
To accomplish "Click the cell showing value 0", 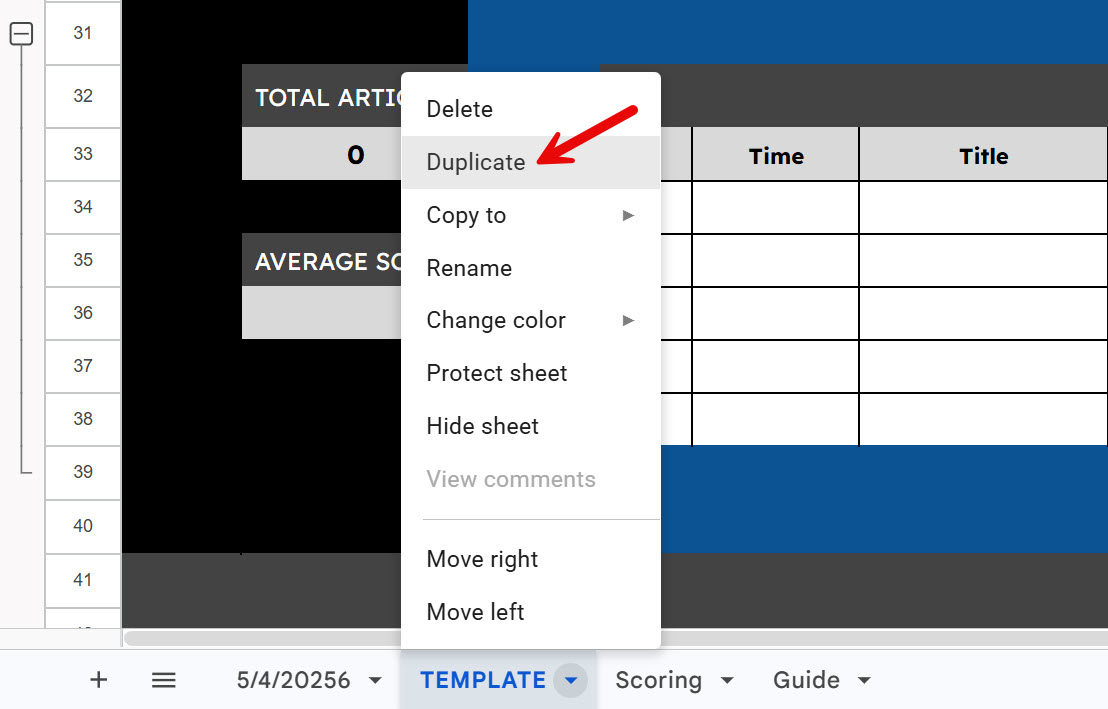I will click(322, 154).
